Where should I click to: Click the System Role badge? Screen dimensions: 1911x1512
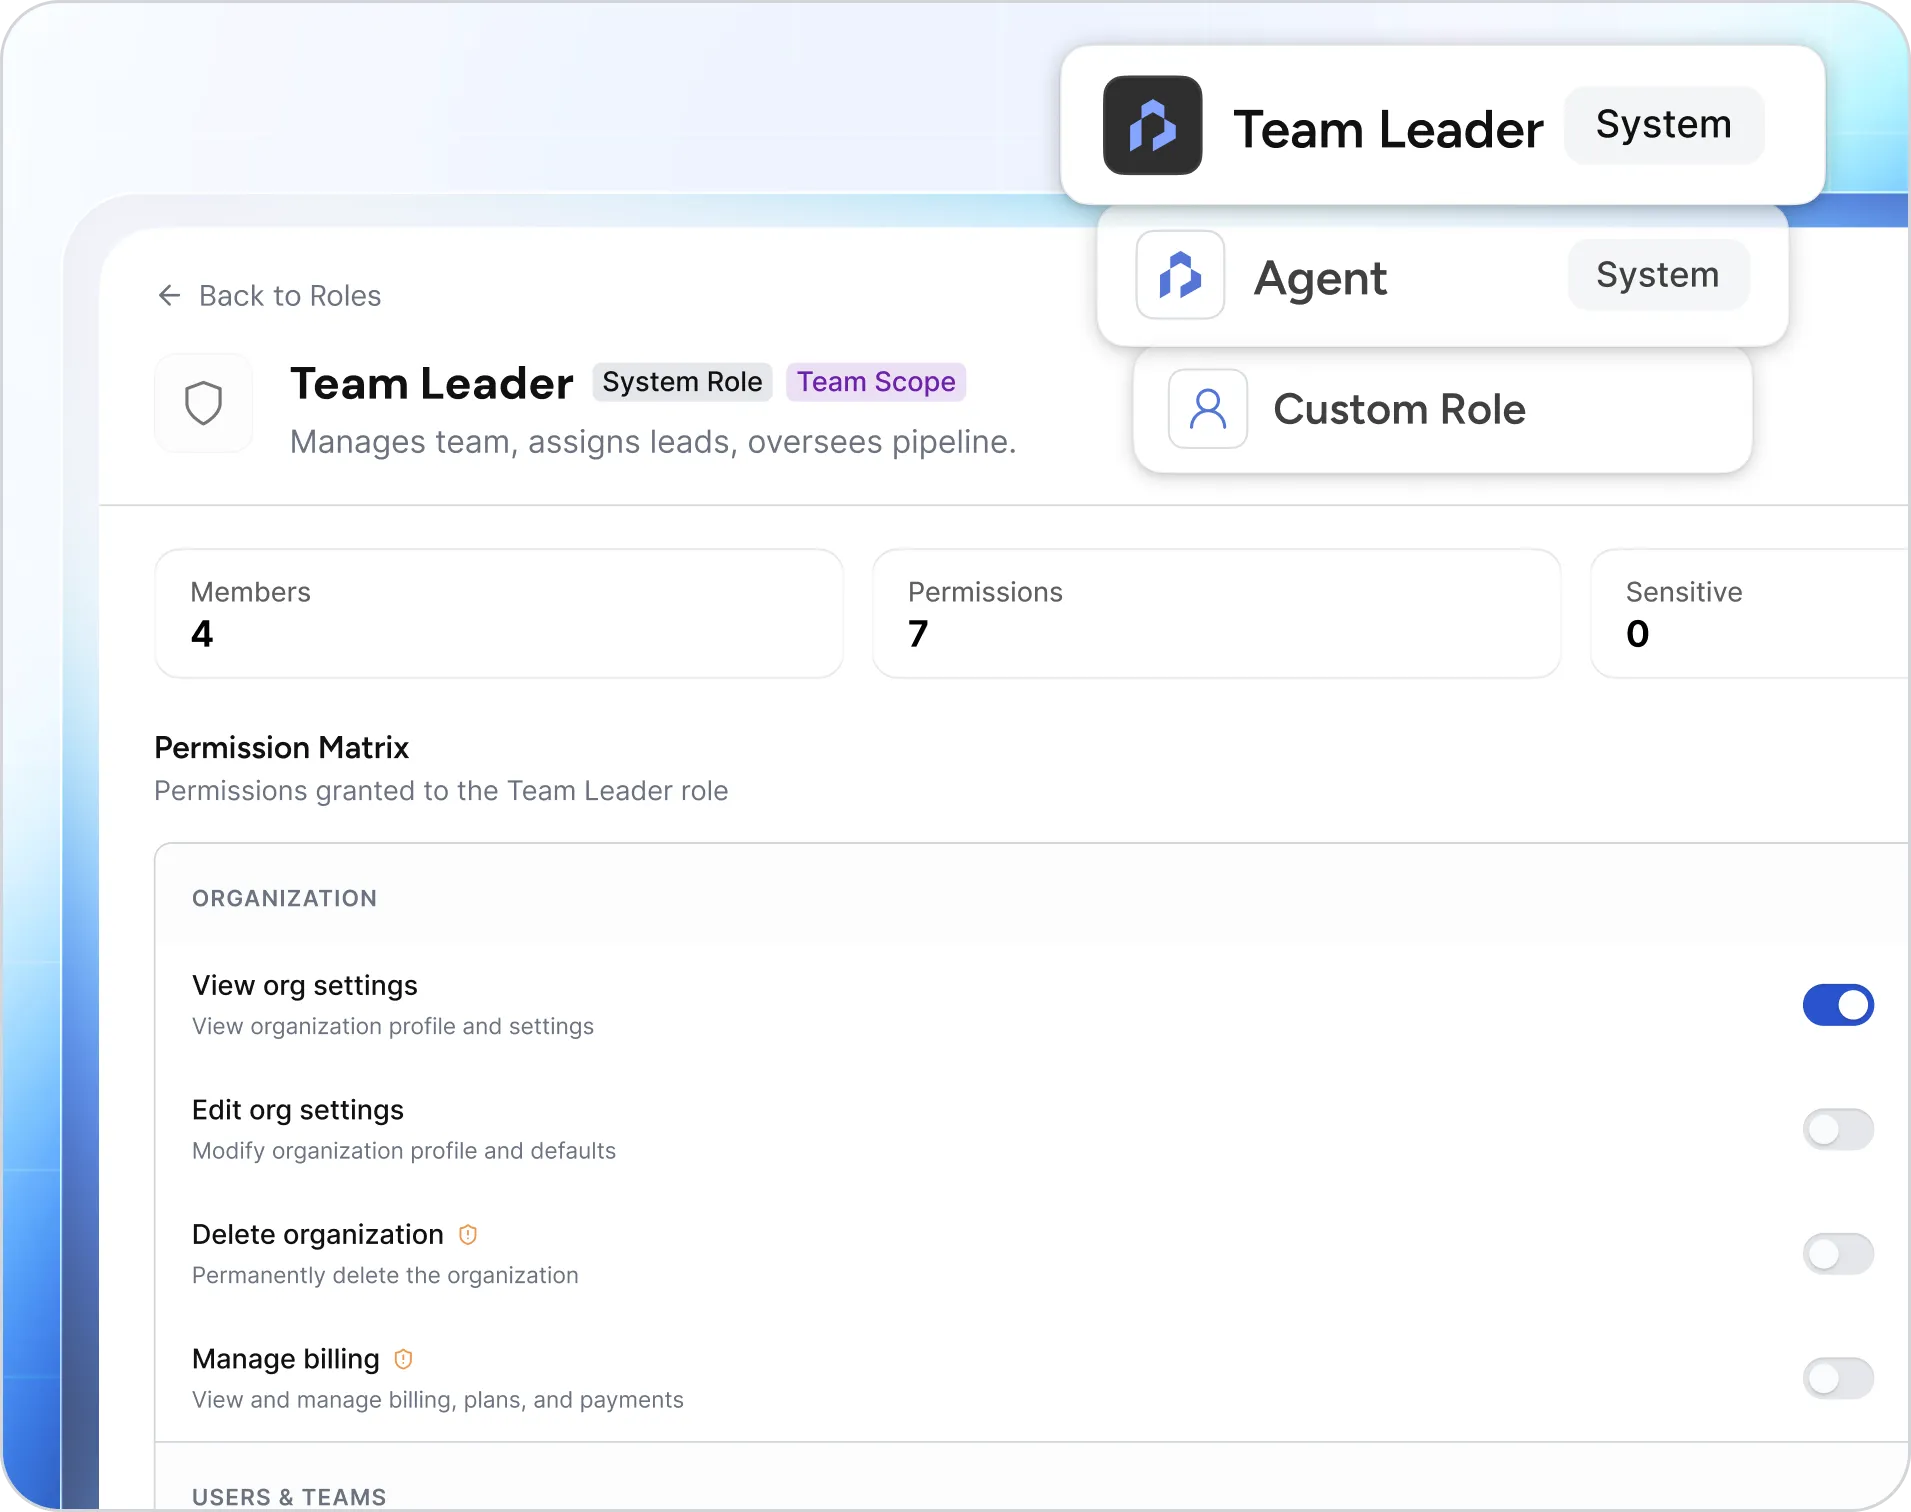pos(682,382)
